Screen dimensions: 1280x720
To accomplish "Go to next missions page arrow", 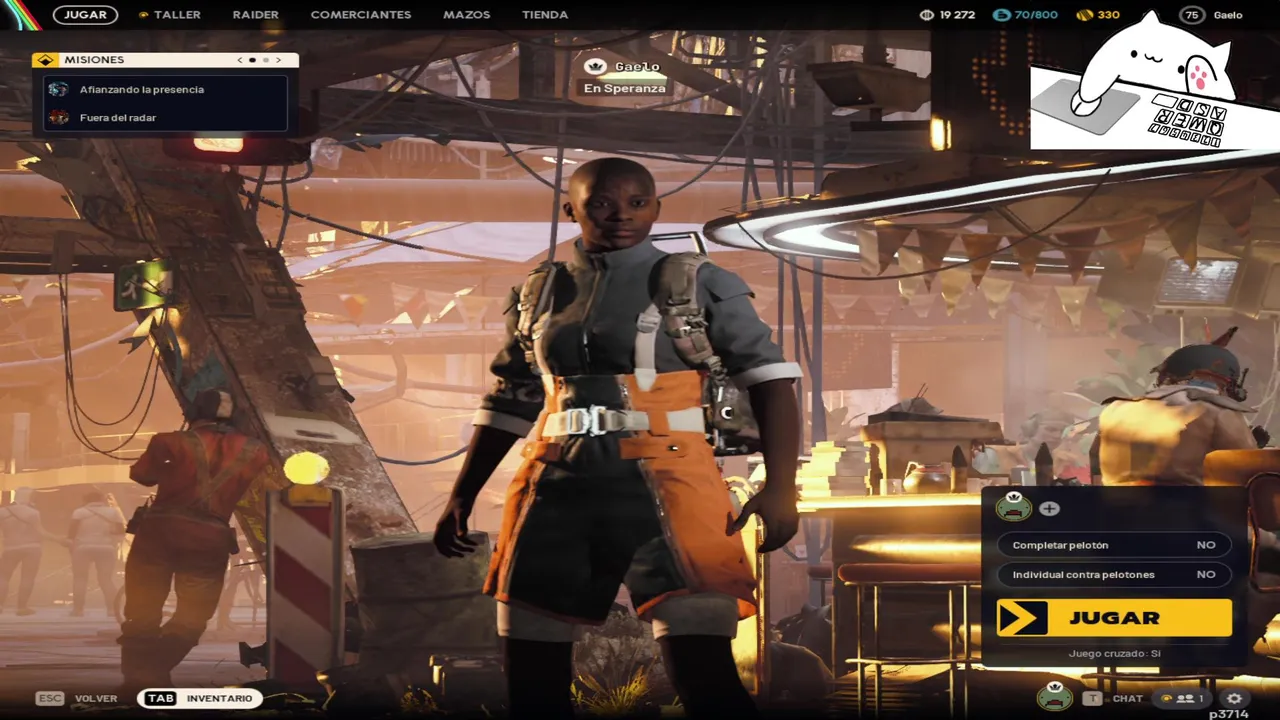I will [279, 60].
